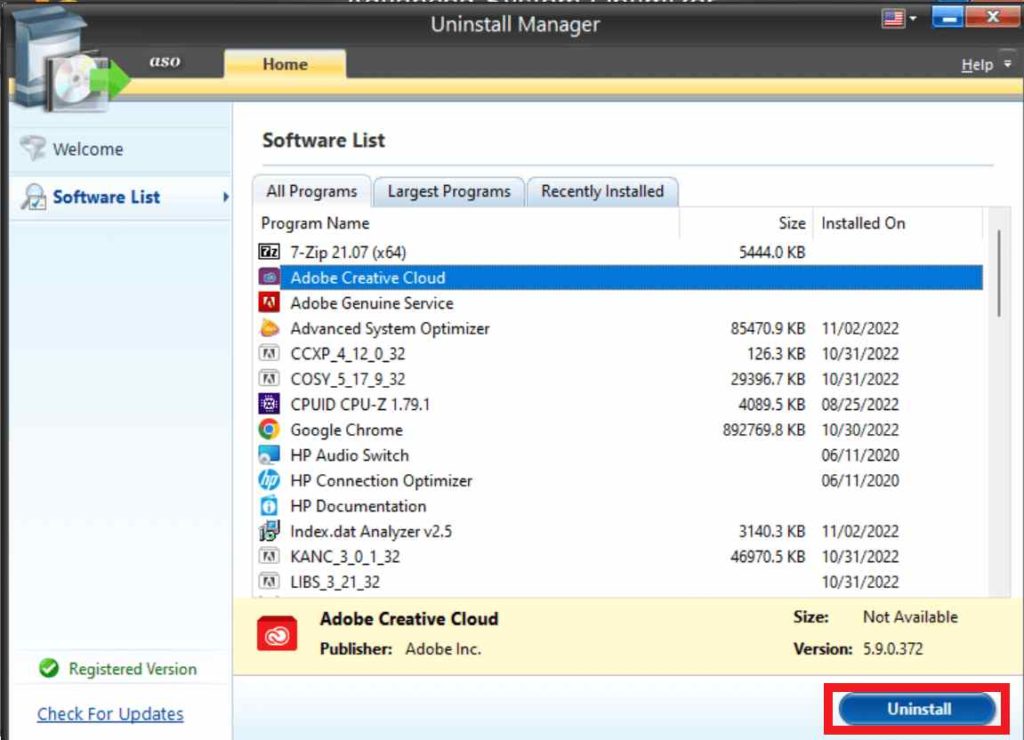The image size is (1024, 740).
Task: Click the green Registered Version checkmark icon
Action: pyautogui.click(x=49, y=668)
